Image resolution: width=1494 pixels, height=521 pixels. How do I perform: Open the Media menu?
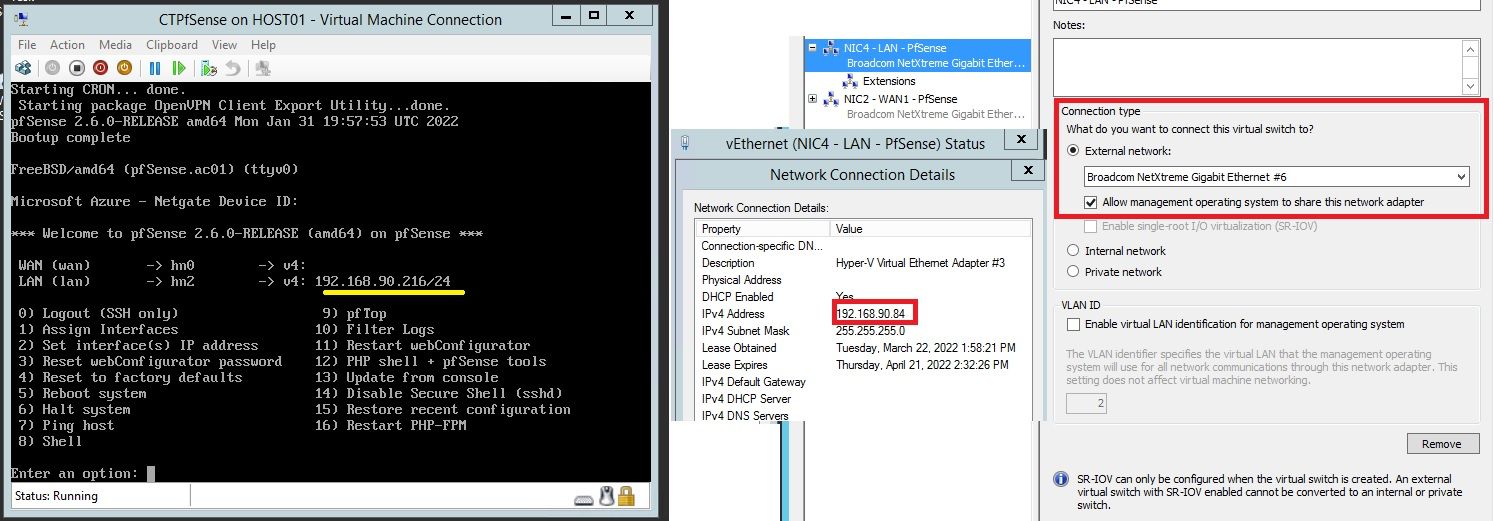(x=115, y=45)
